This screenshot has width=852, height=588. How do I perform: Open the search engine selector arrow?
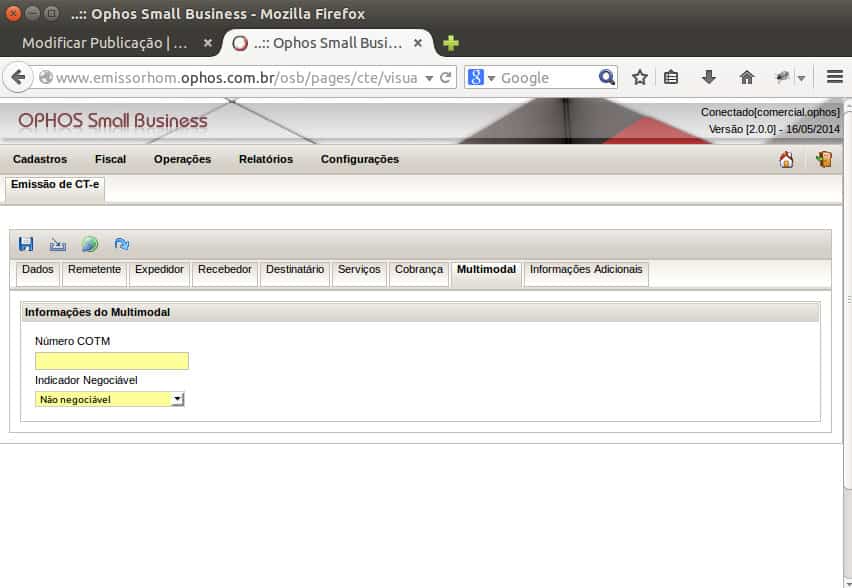[491, 78]
